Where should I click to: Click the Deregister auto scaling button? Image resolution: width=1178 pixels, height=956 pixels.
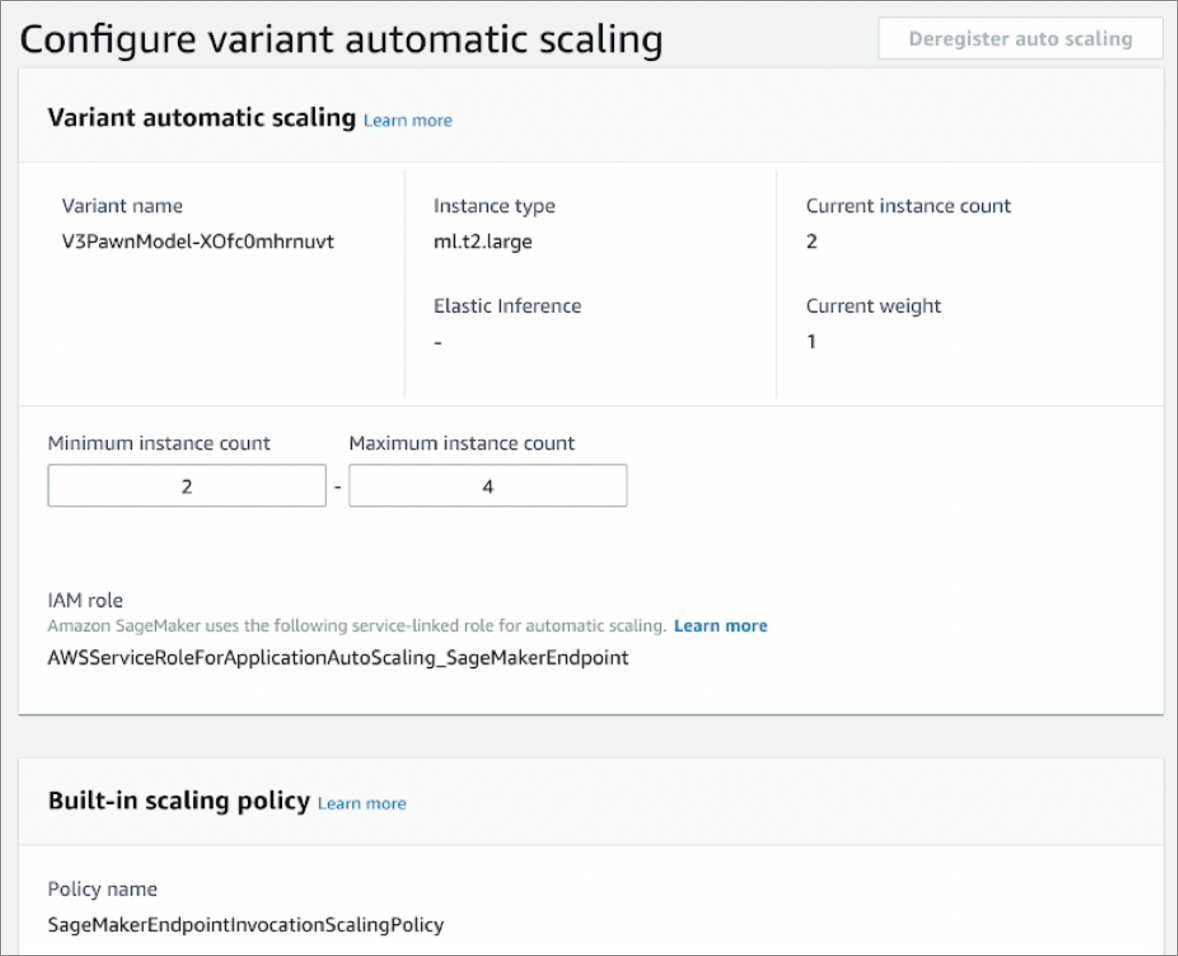pyautogui.click(x=1020, y=39)
